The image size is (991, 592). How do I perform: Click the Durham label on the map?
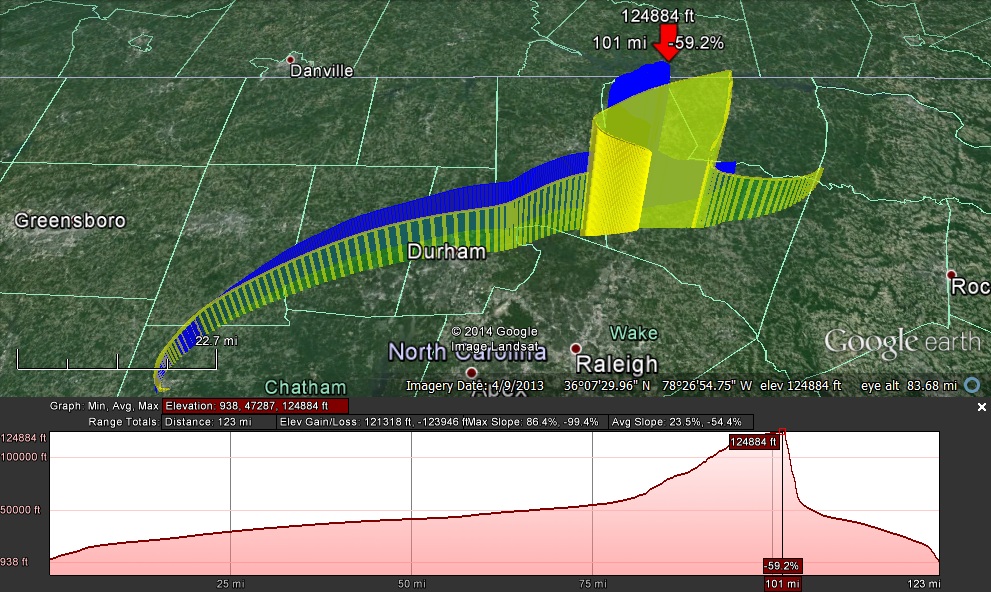[446, 252]
